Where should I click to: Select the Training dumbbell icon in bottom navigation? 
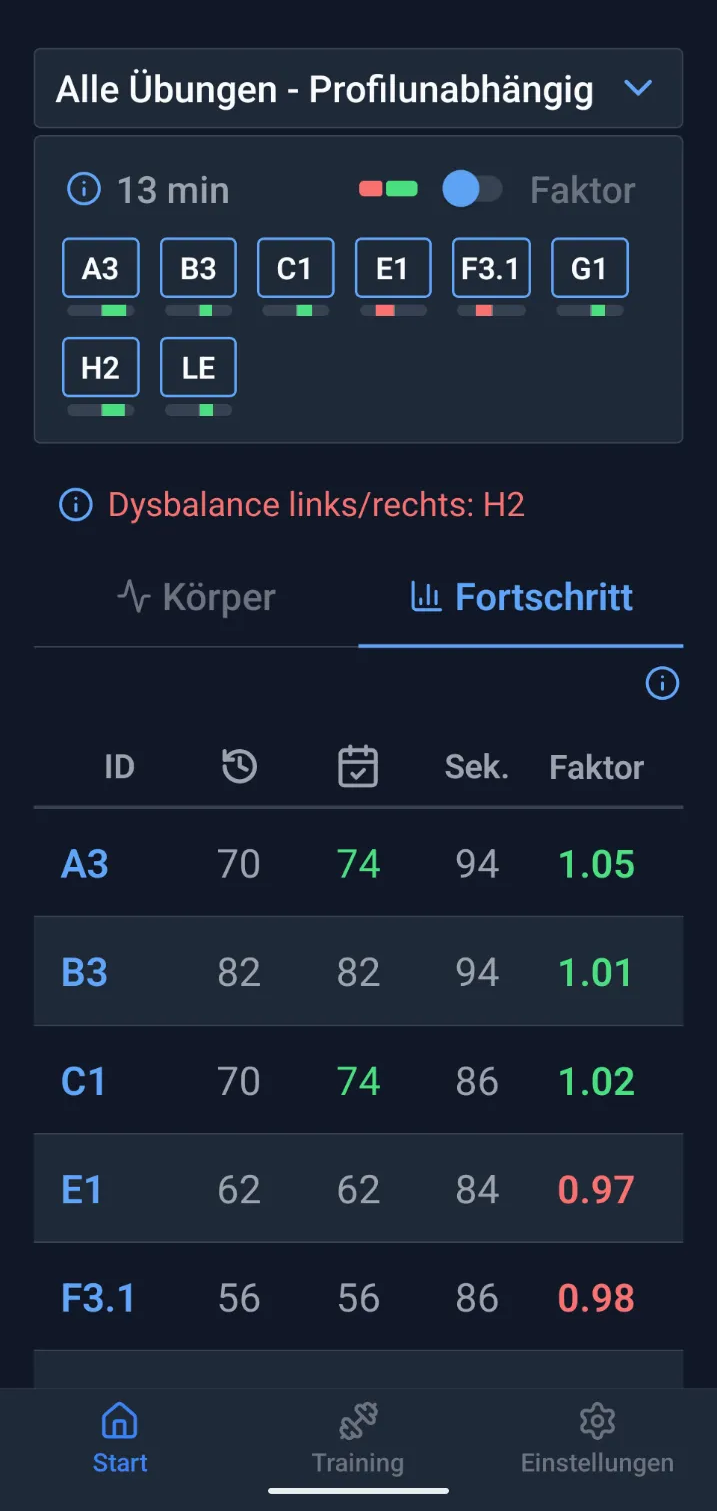click(357, 1420)
